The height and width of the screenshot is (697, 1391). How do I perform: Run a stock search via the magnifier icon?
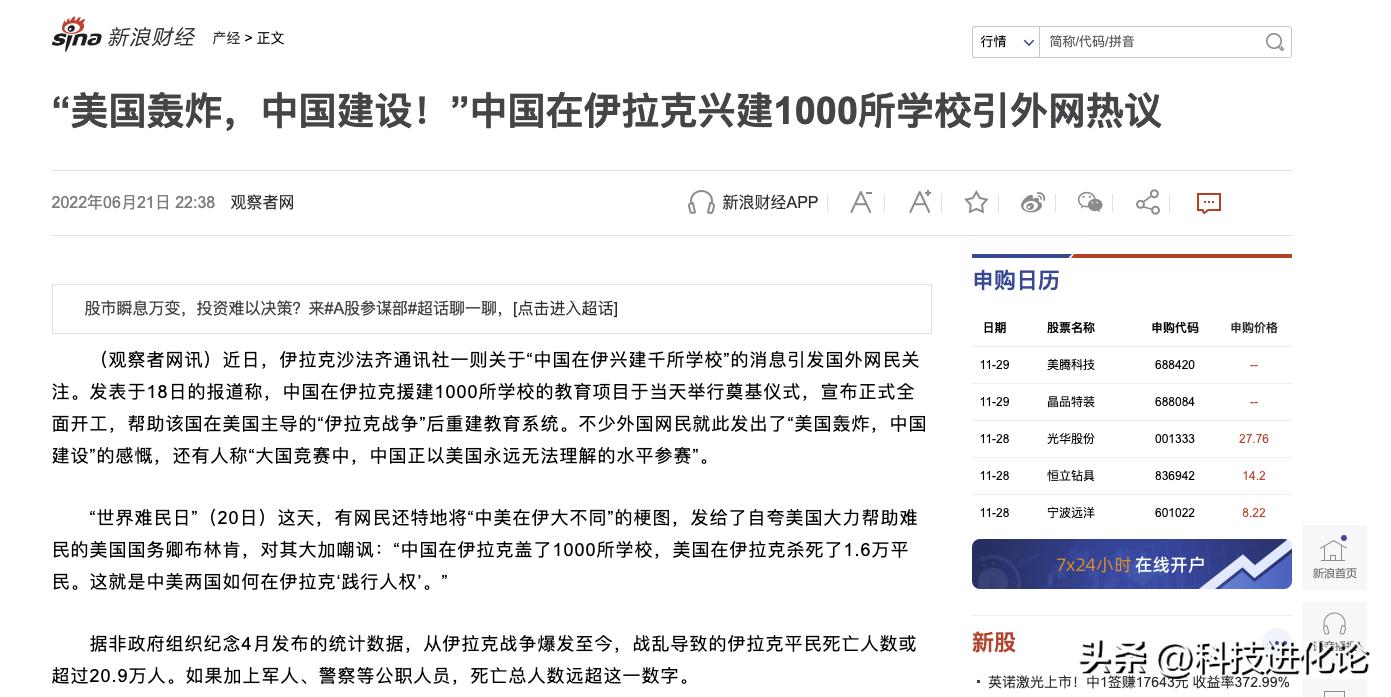1274,42
